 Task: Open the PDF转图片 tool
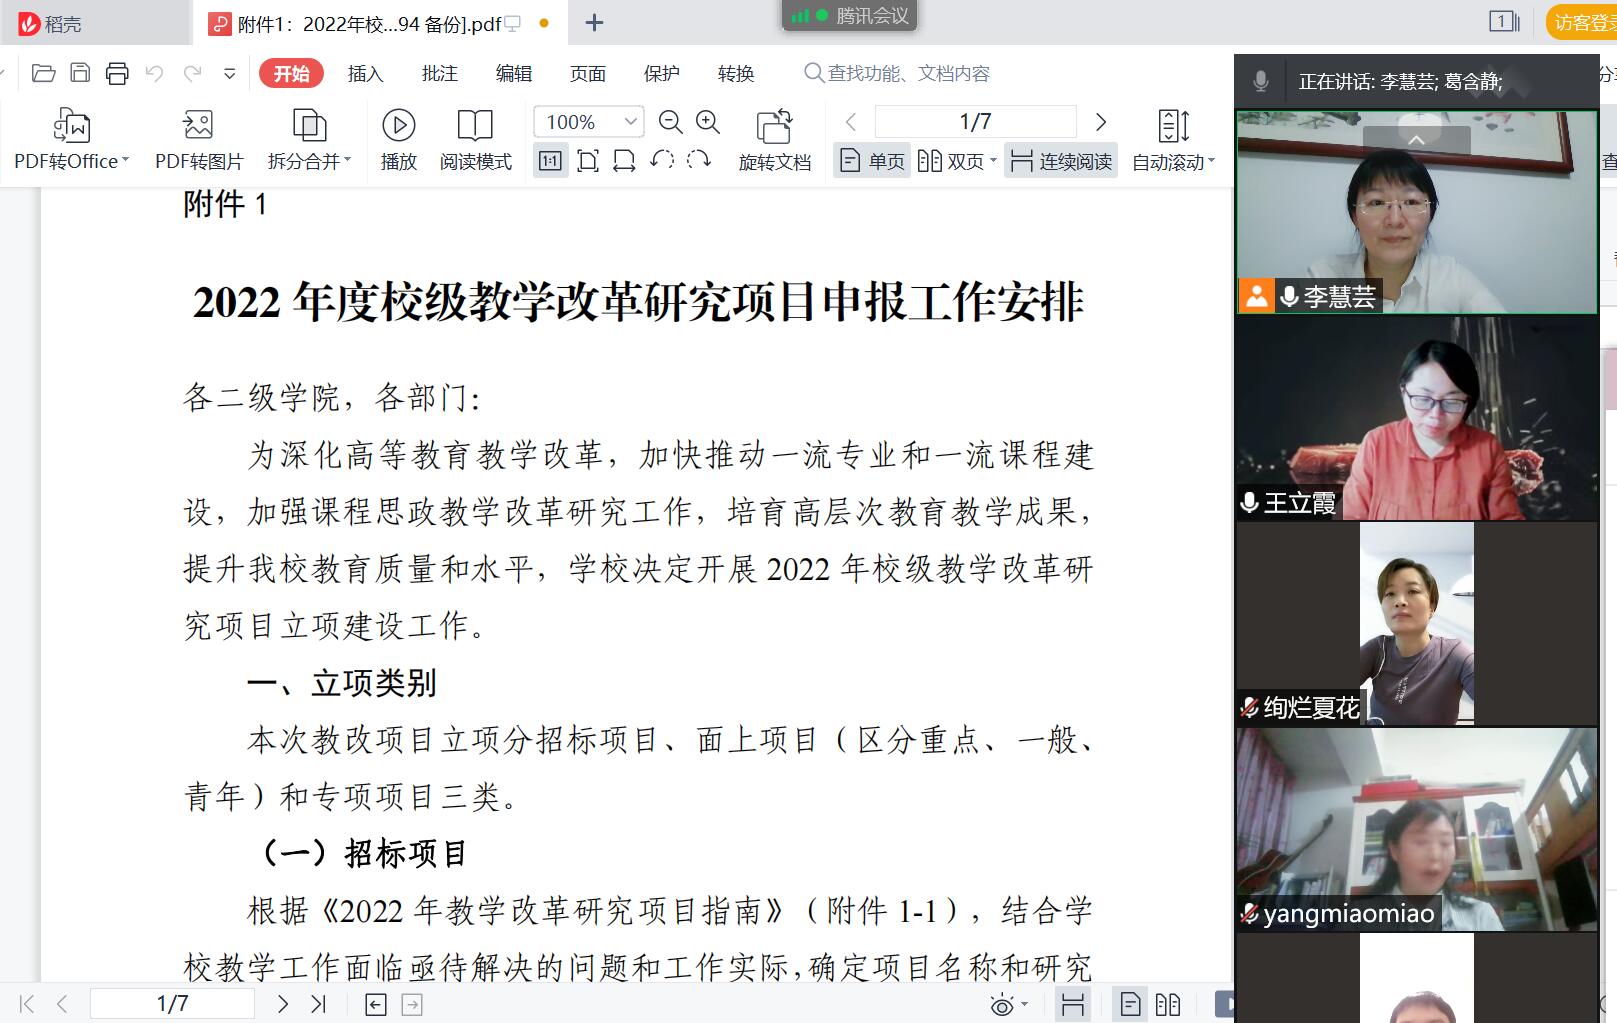198,126
